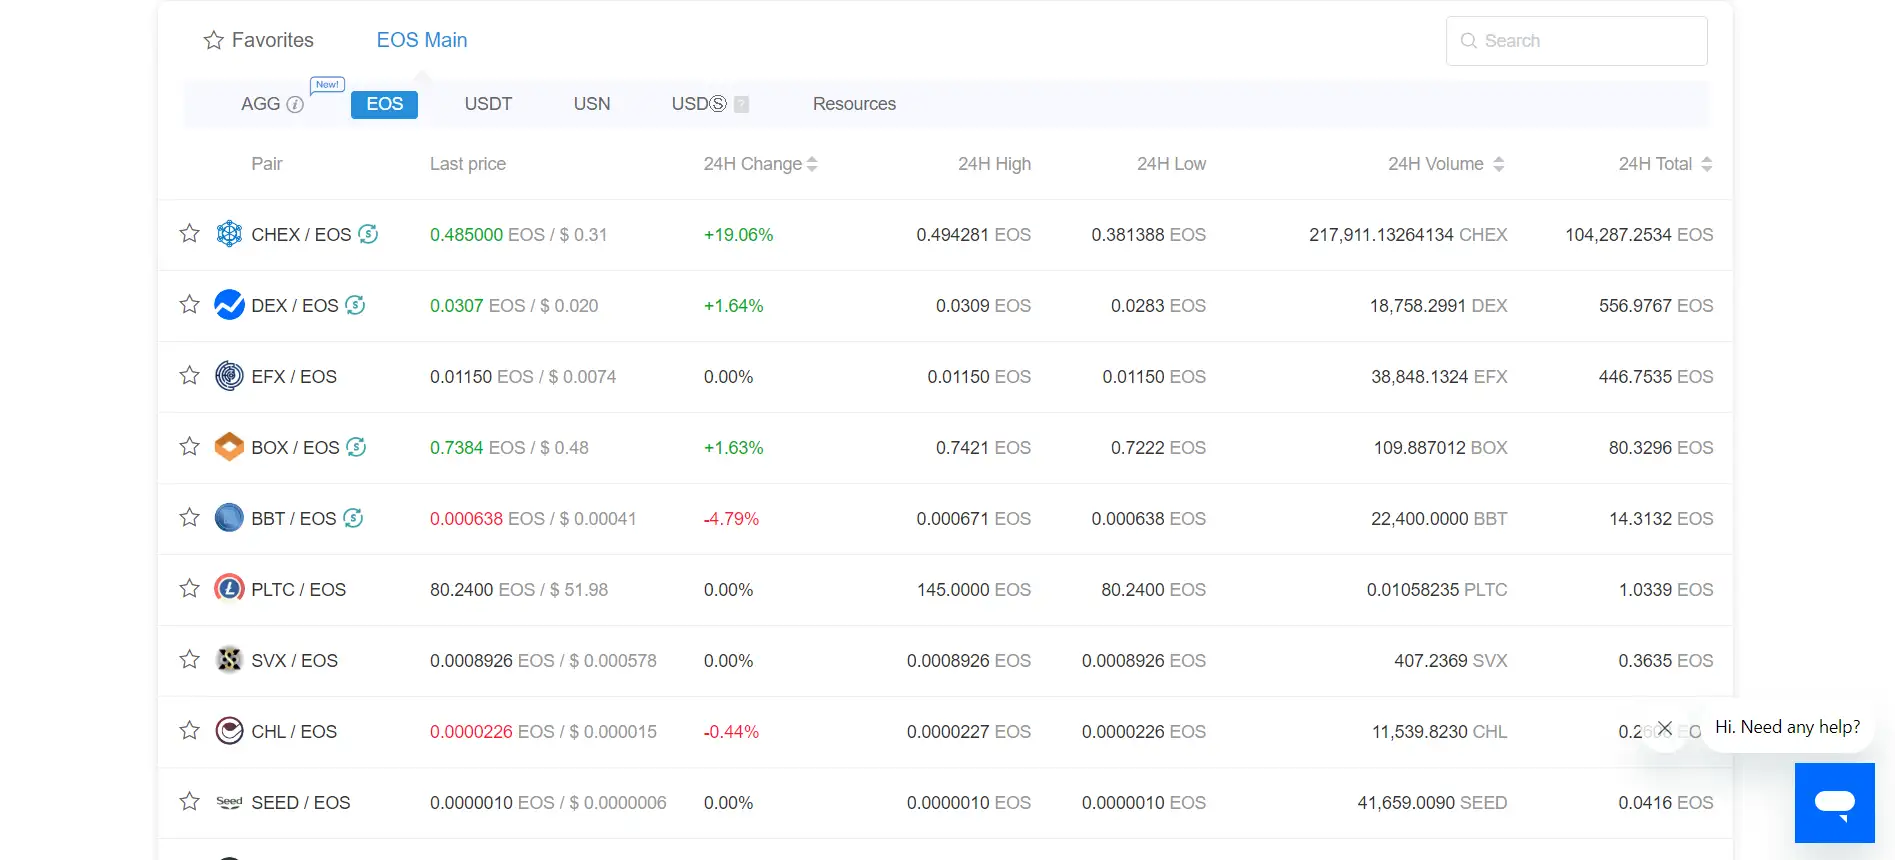Dismiss the 'Need any help?' chat popup
The height and width of the screenshot is (860, 1895).
coord(1664,729)
